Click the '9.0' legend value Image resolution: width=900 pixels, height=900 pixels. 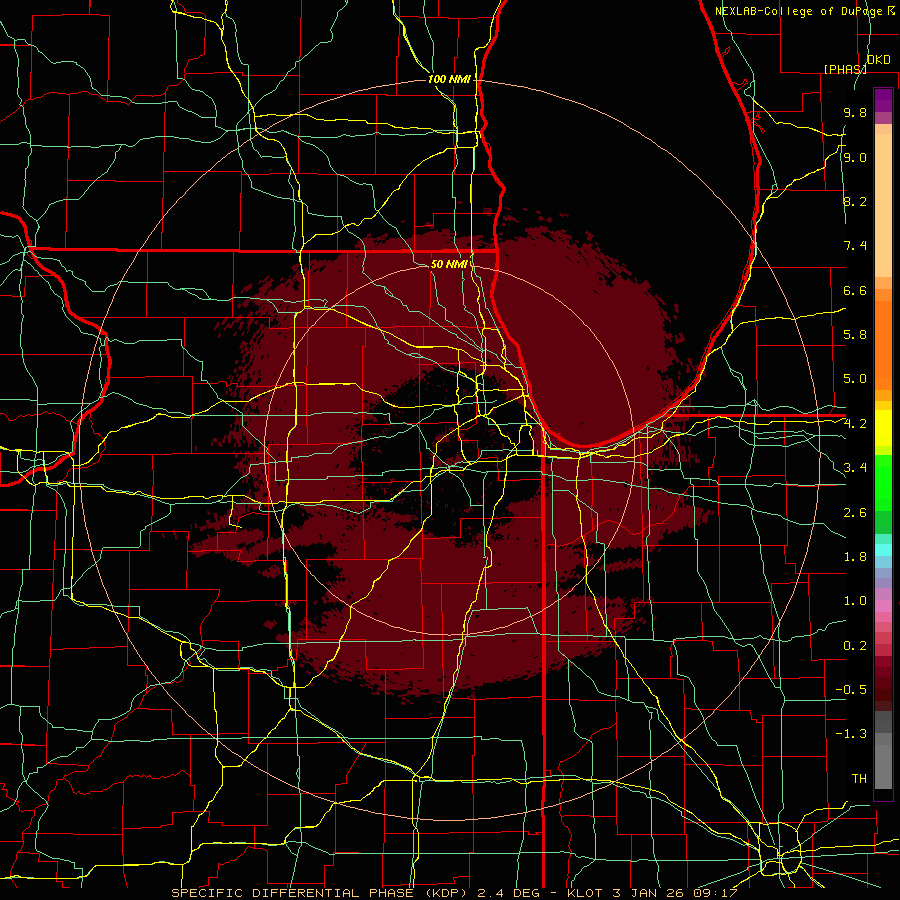pos(855,157)
